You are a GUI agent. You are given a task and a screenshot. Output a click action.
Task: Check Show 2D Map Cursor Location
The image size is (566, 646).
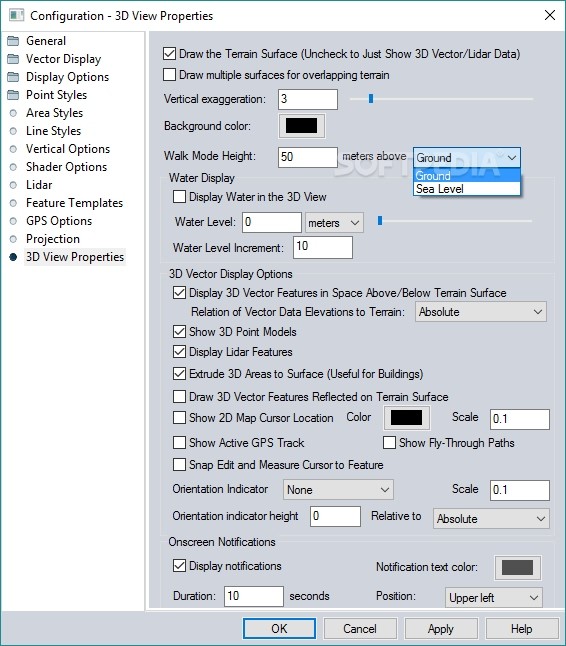(x=179, y=418)
